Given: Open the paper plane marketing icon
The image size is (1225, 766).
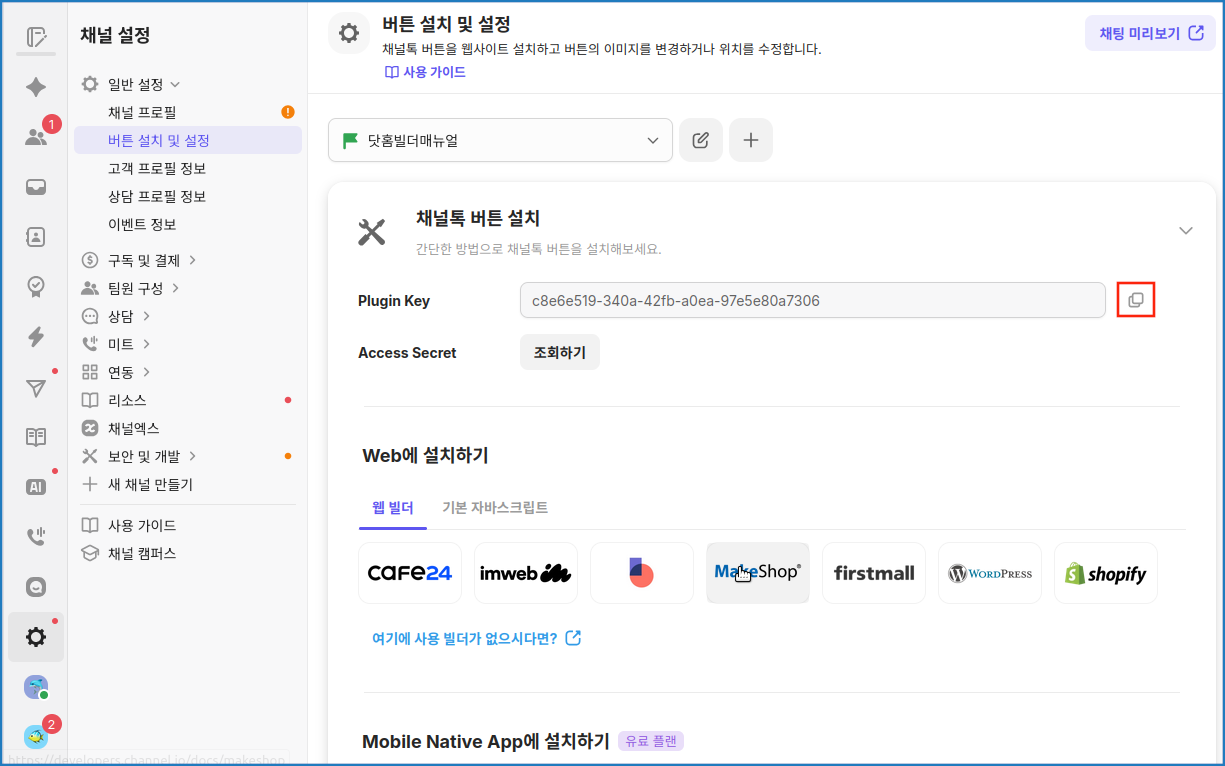Looking at the screenshot, I should click(36, 388).
